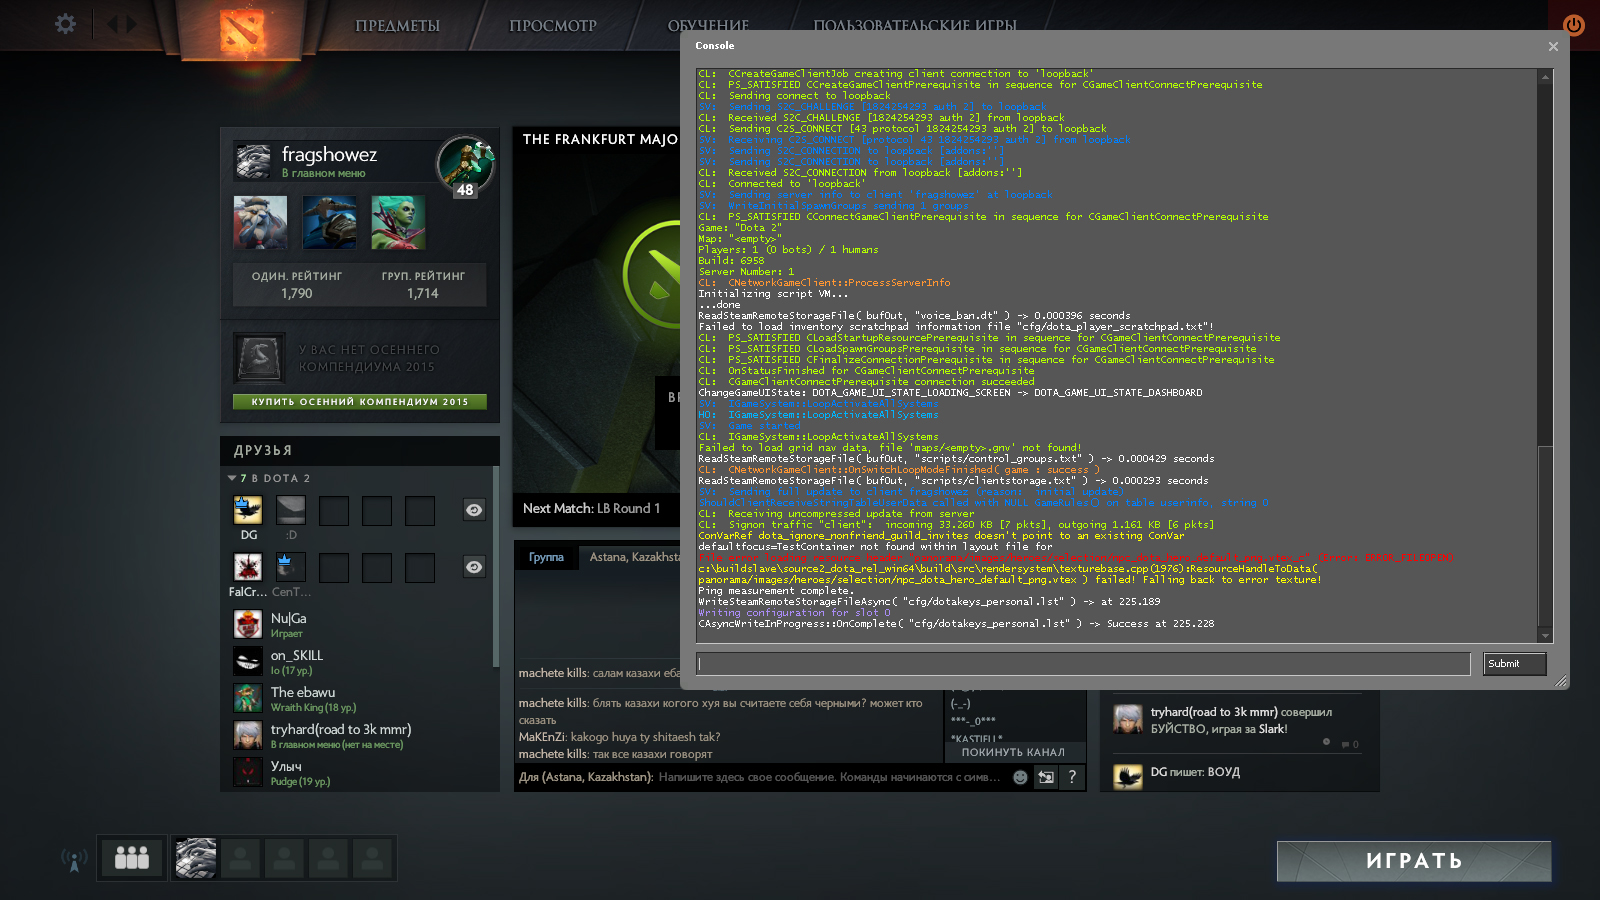Click the chat pop-out window icon
The image size is (1600, 900).
[1046, 777]
